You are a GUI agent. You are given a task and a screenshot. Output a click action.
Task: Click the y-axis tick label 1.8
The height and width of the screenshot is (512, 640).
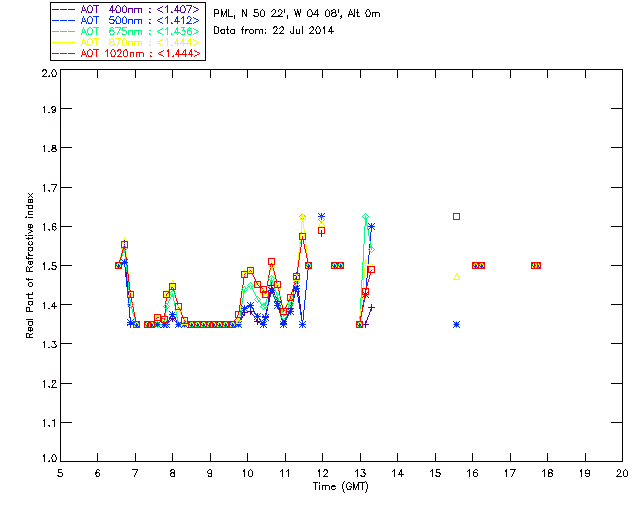pyautogui.click(x=49, y=148)
